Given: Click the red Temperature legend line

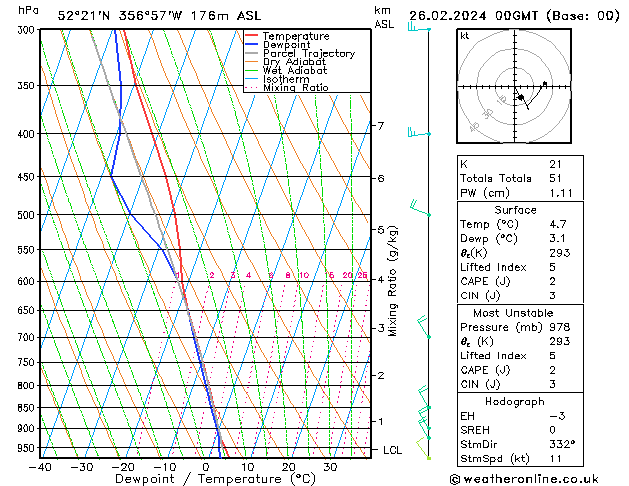Looking at the screenshot, I should 253,37.
